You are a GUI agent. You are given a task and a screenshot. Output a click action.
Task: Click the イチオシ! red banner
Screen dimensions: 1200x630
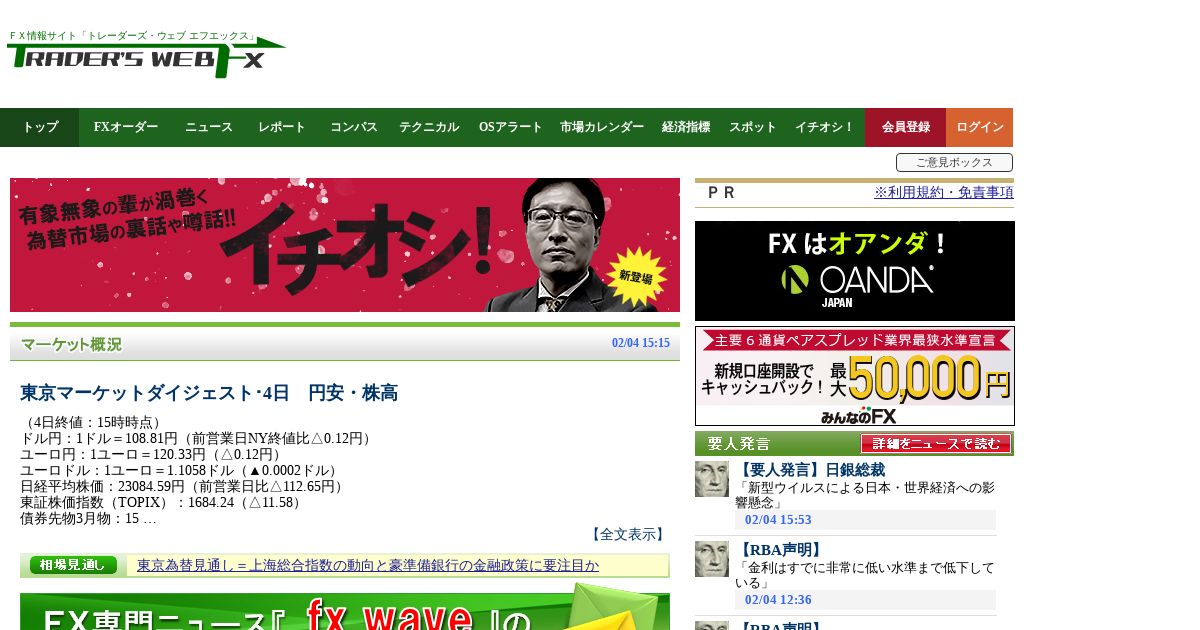345,245
